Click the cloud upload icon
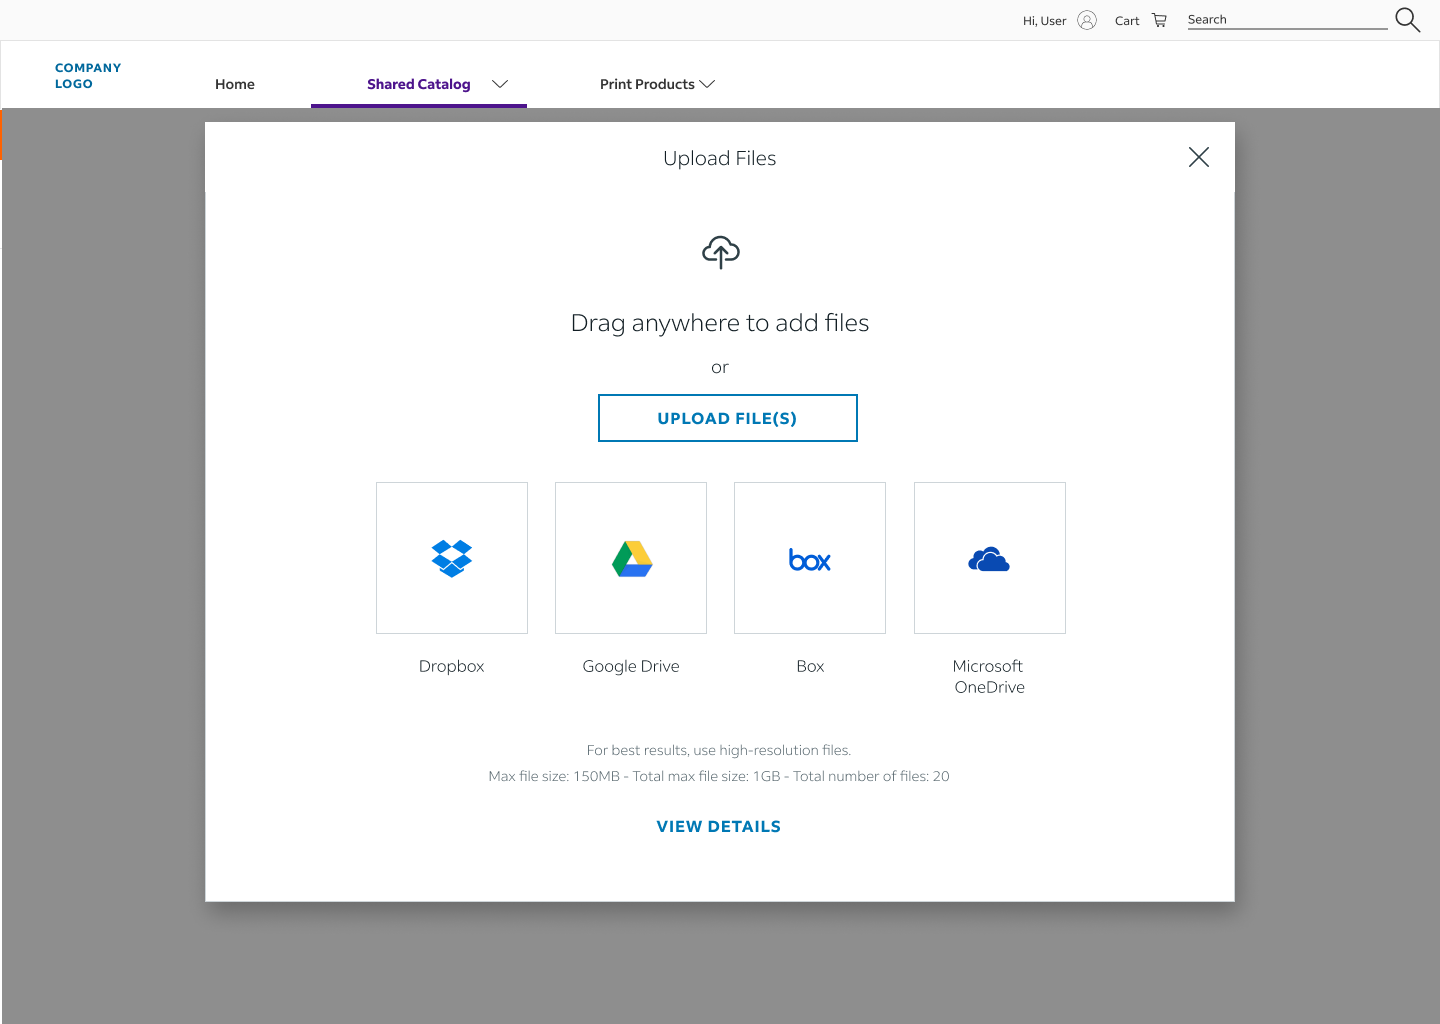 (720, 252)
